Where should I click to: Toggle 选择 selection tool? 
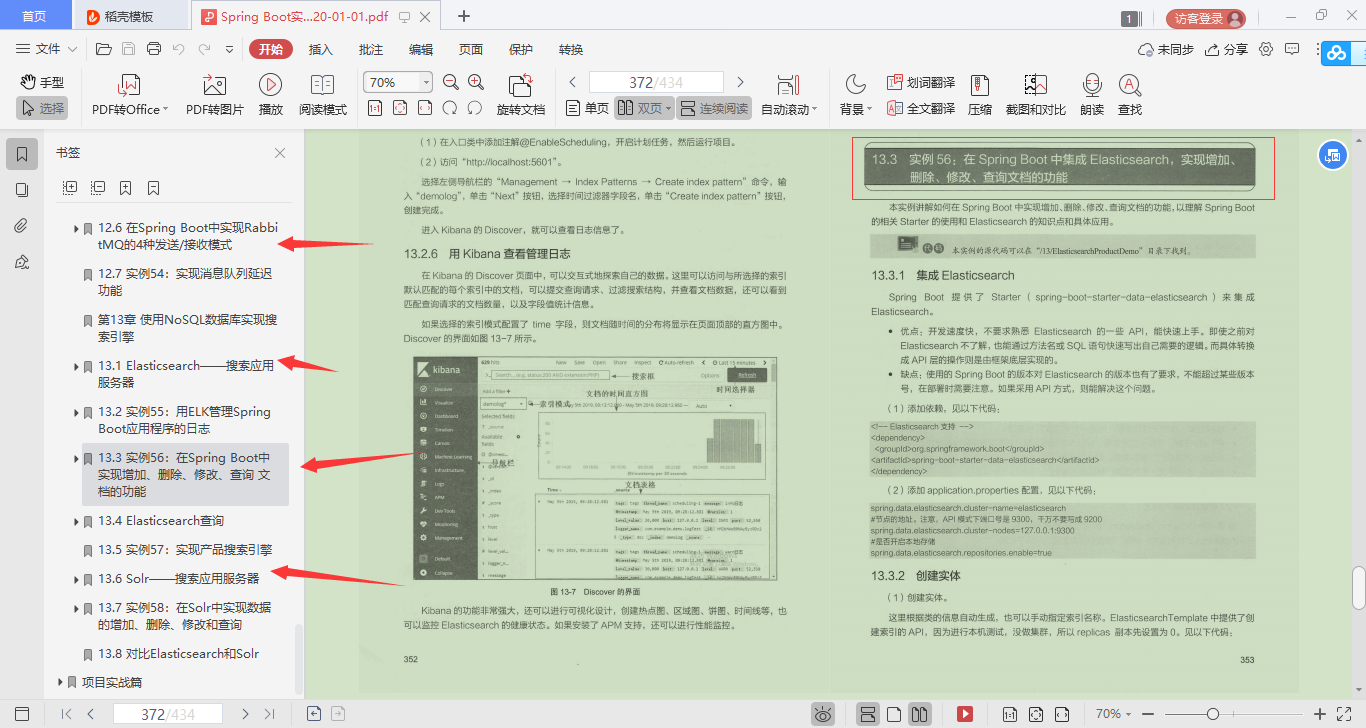pyautogui.click(x=41, y=108)
